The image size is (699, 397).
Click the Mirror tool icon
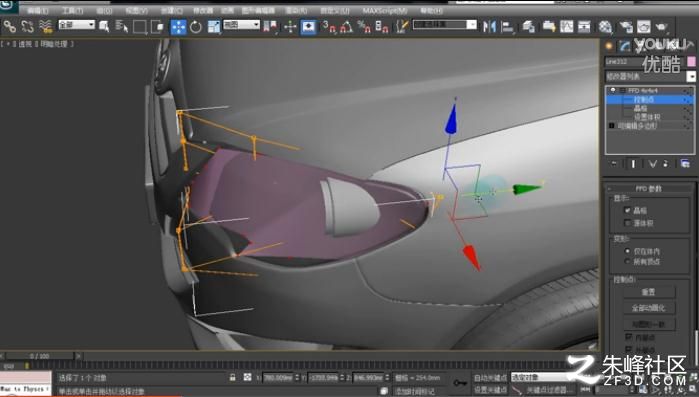pyautogui.click(x=489, y=27)
